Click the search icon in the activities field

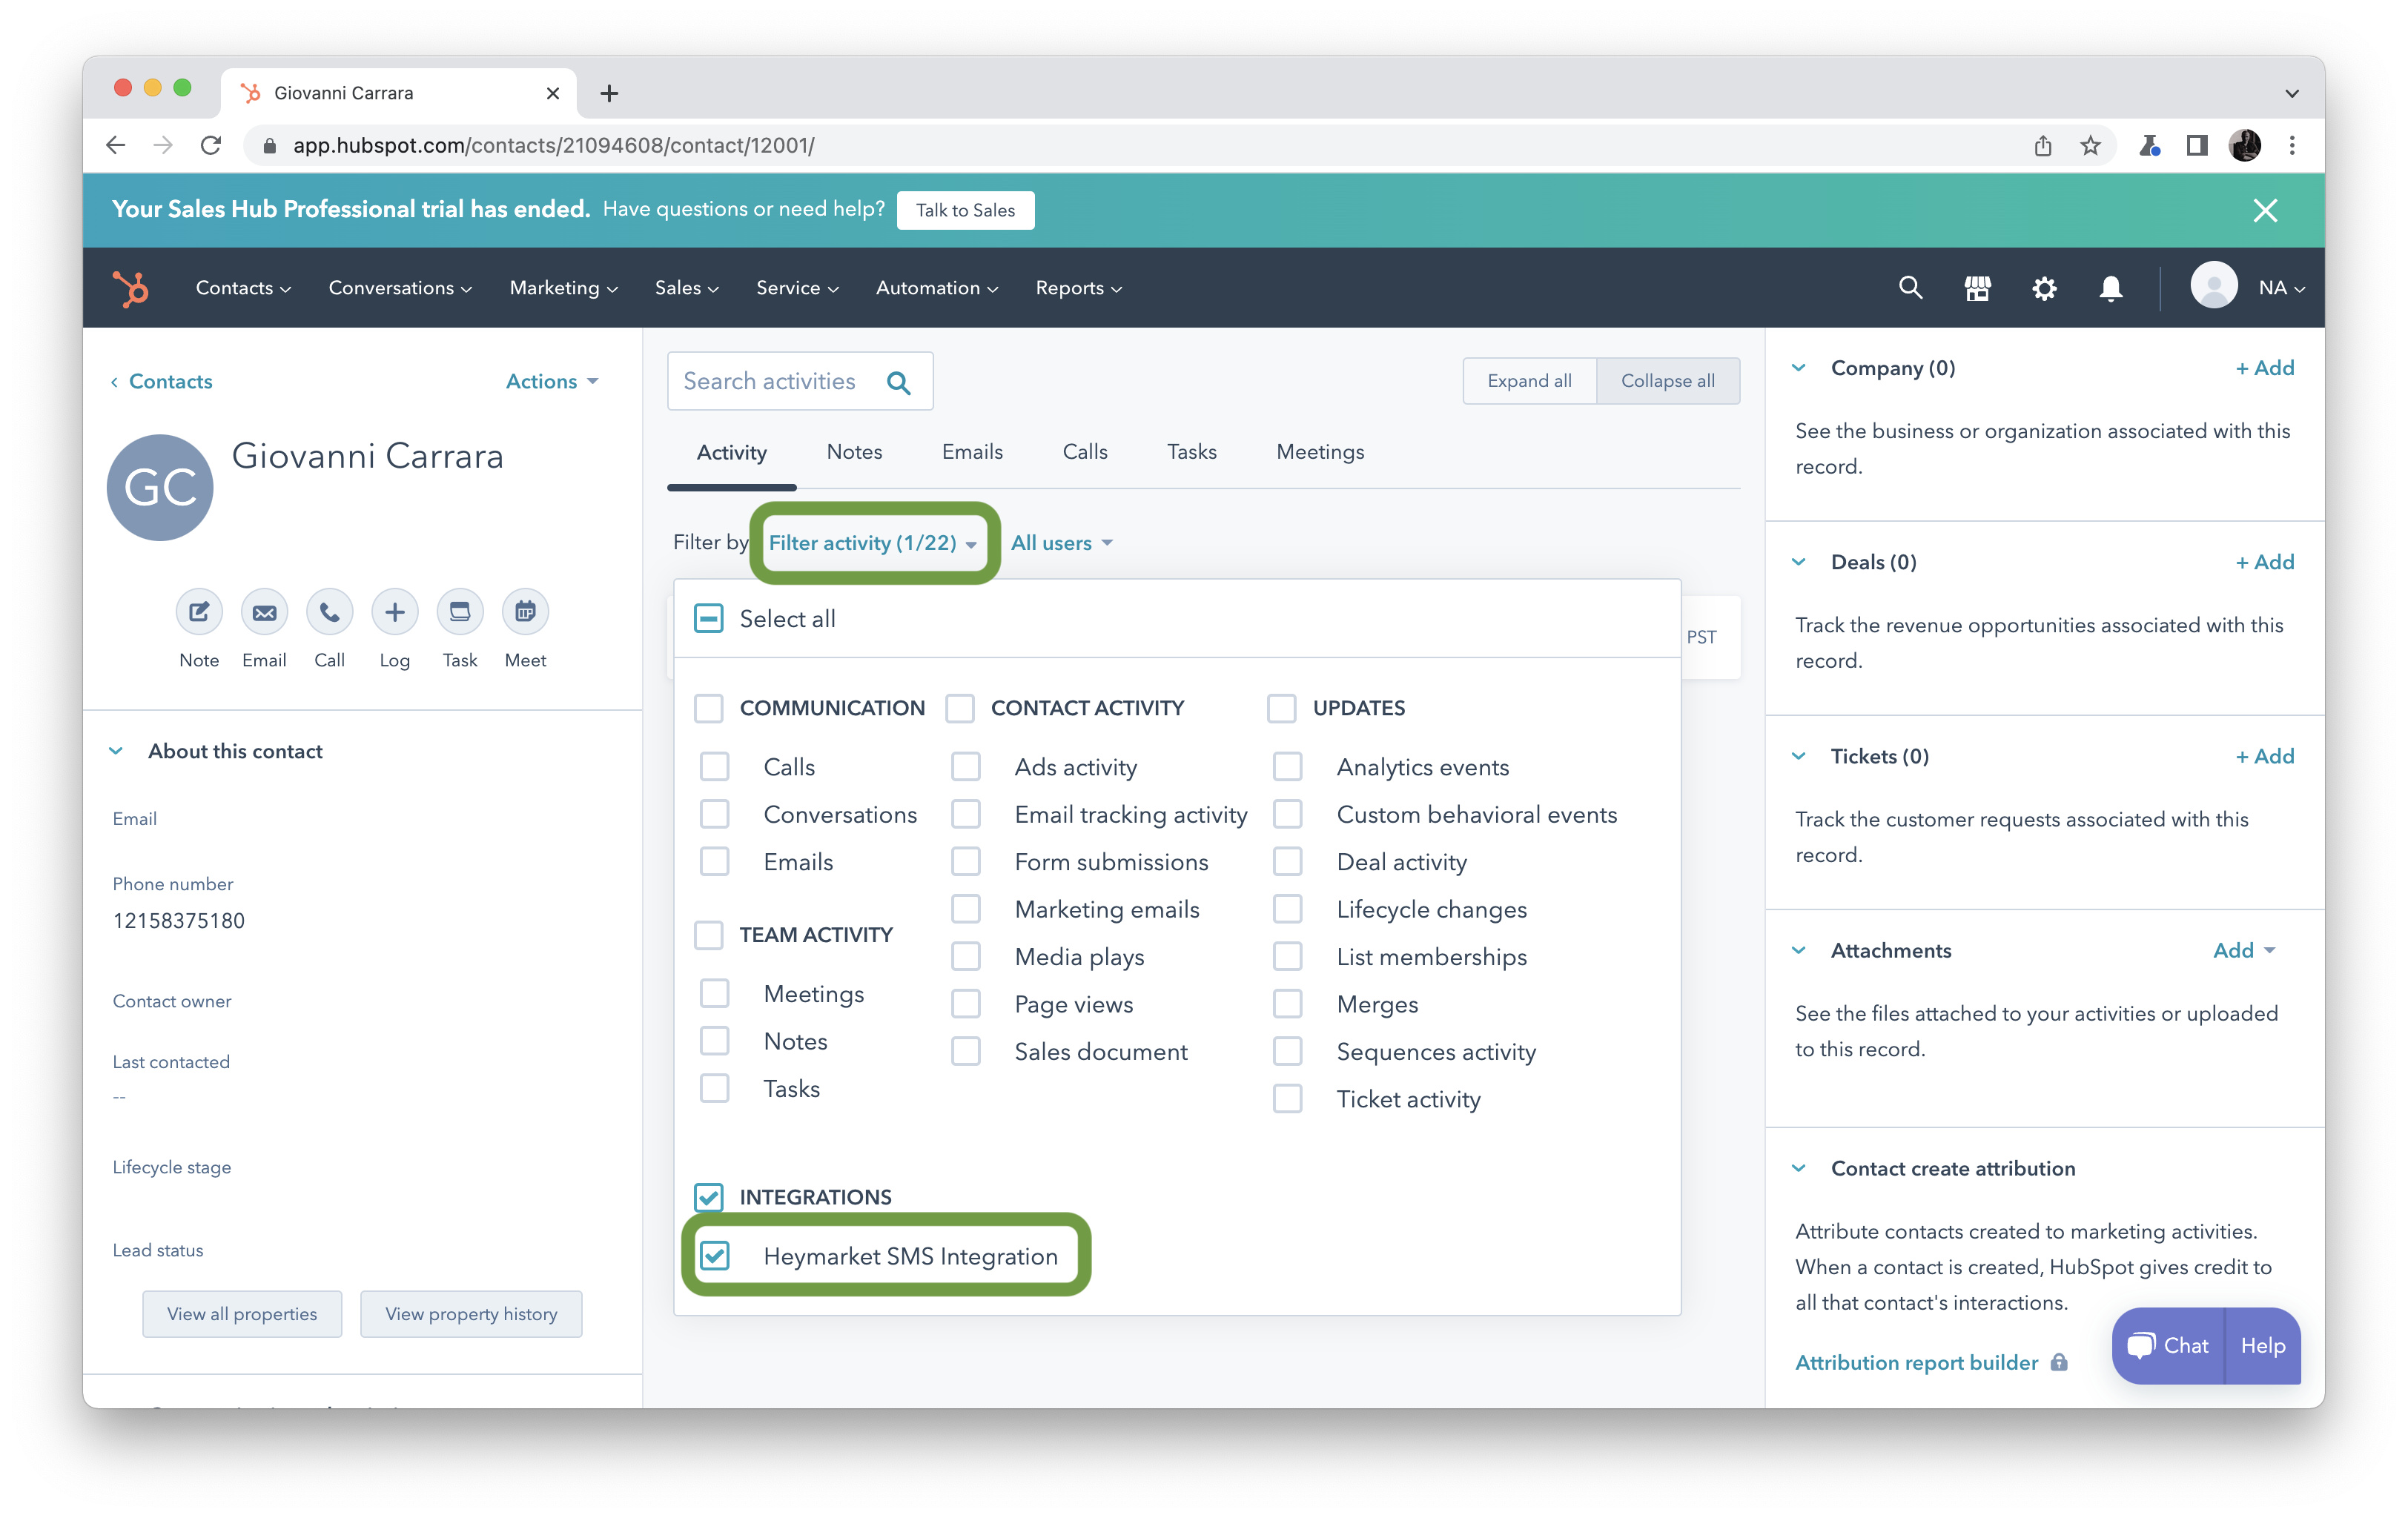(898, 382)
